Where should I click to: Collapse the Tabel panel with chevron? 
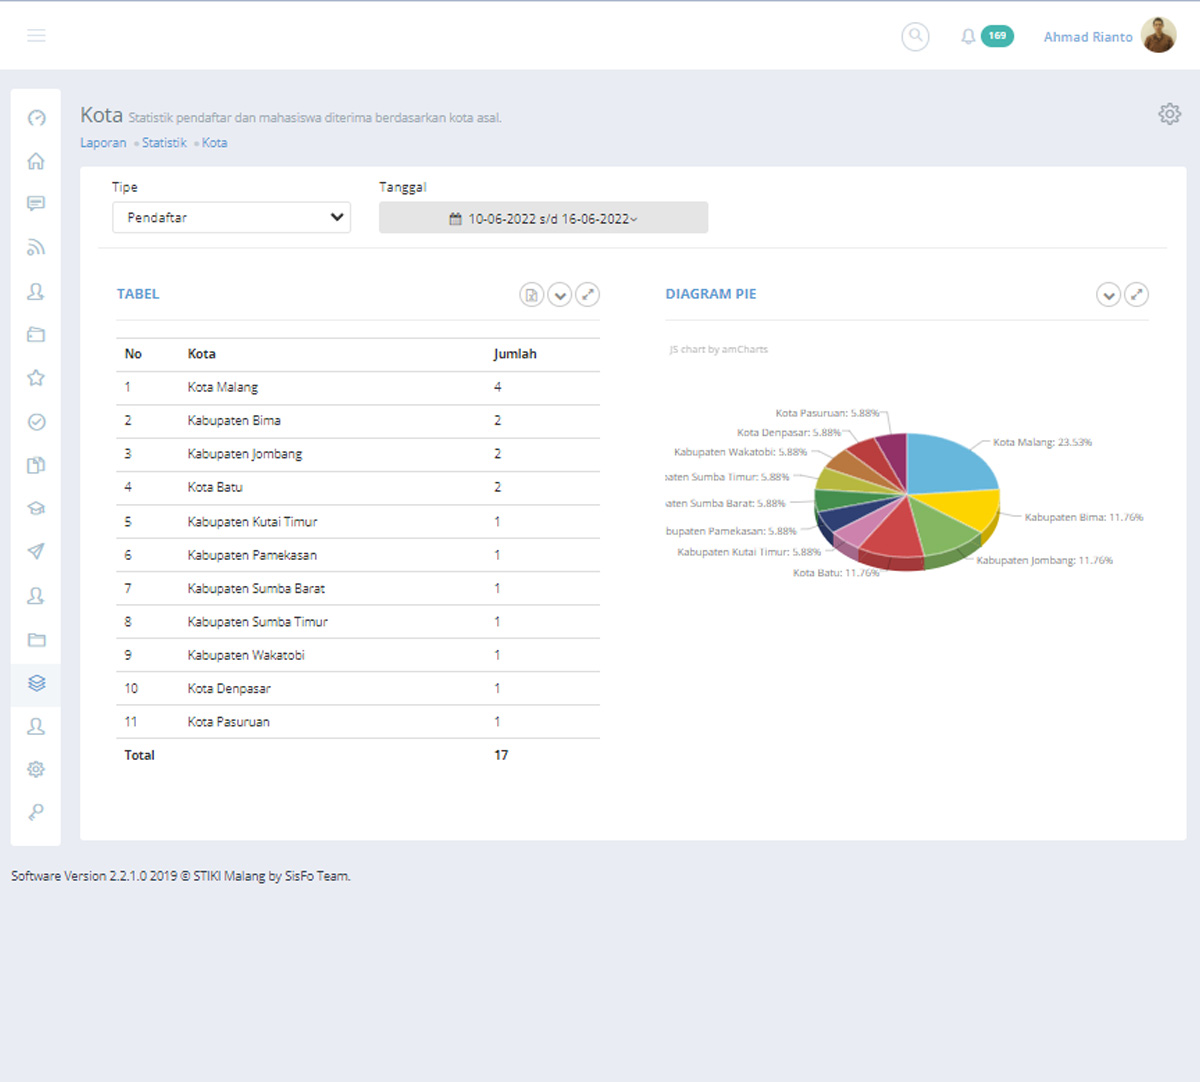[560, 295]
